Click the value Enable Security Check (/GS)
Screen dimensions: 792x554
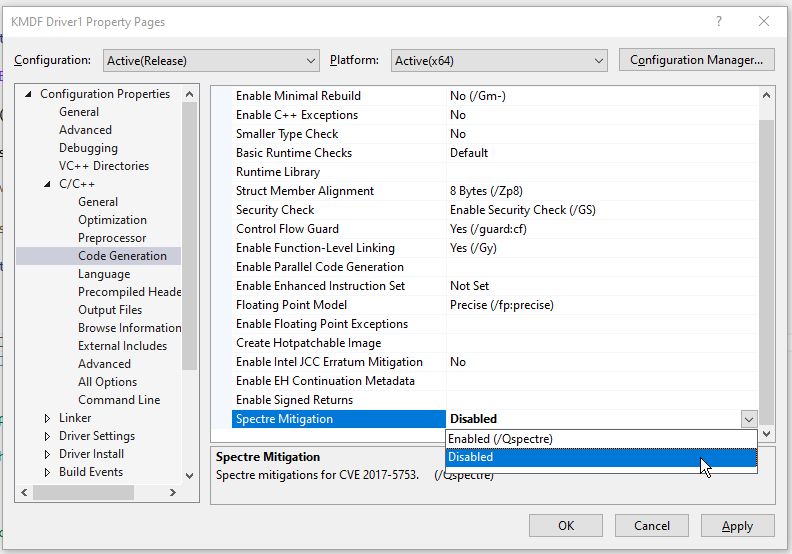[x=523, y=210]
